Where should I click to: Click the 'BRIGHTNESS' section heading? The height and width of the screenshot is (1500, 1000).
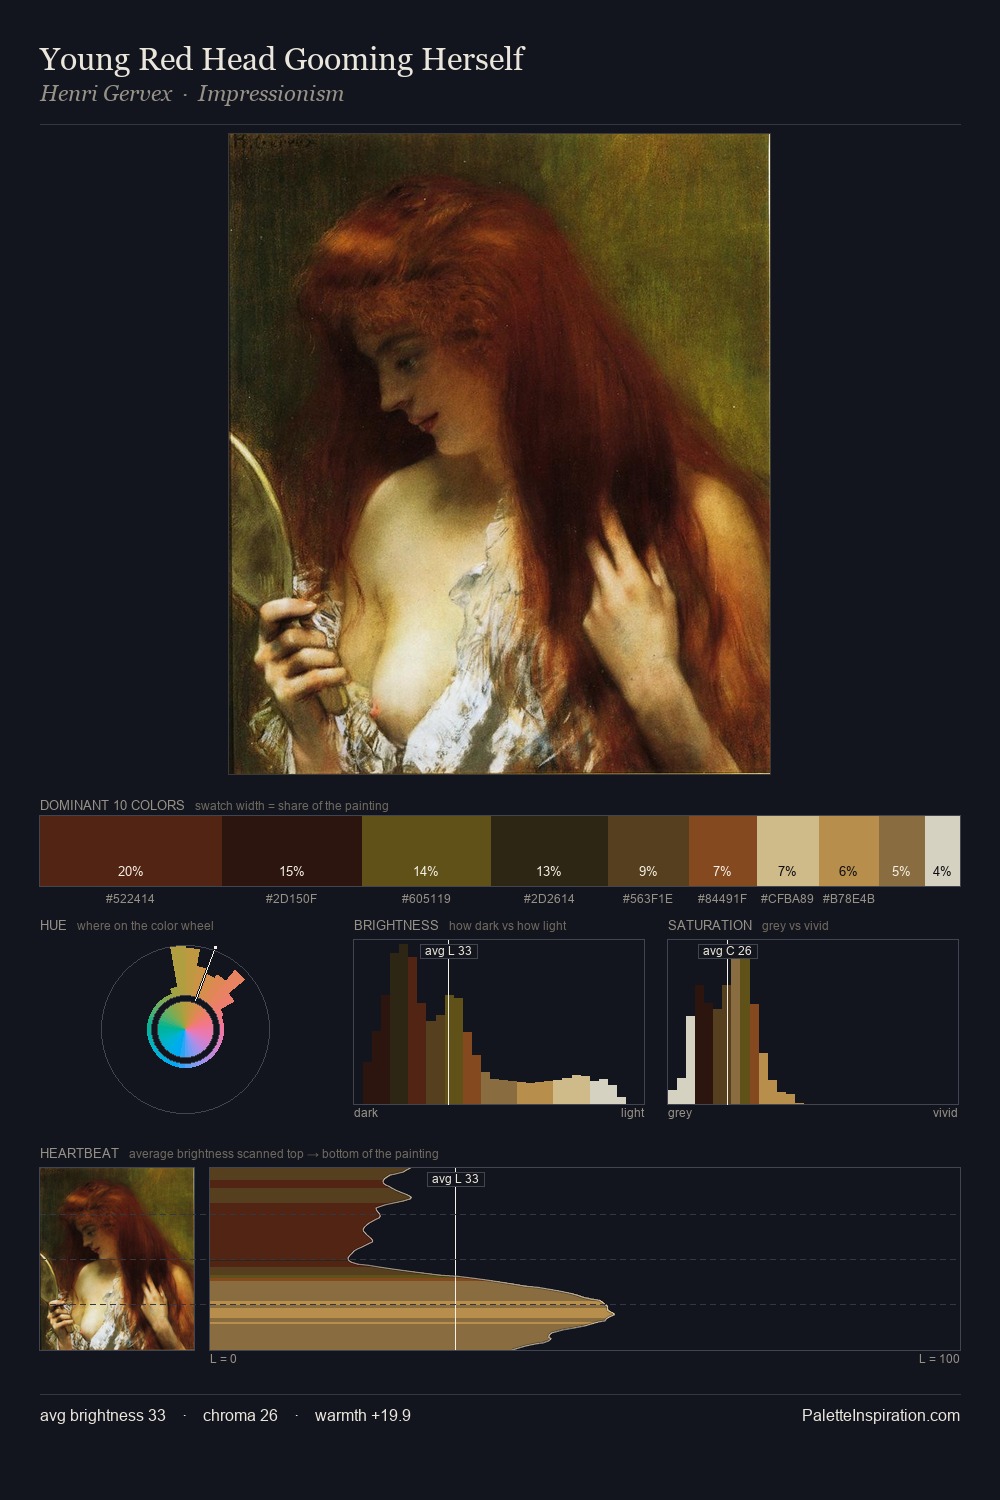coord(396,925)
